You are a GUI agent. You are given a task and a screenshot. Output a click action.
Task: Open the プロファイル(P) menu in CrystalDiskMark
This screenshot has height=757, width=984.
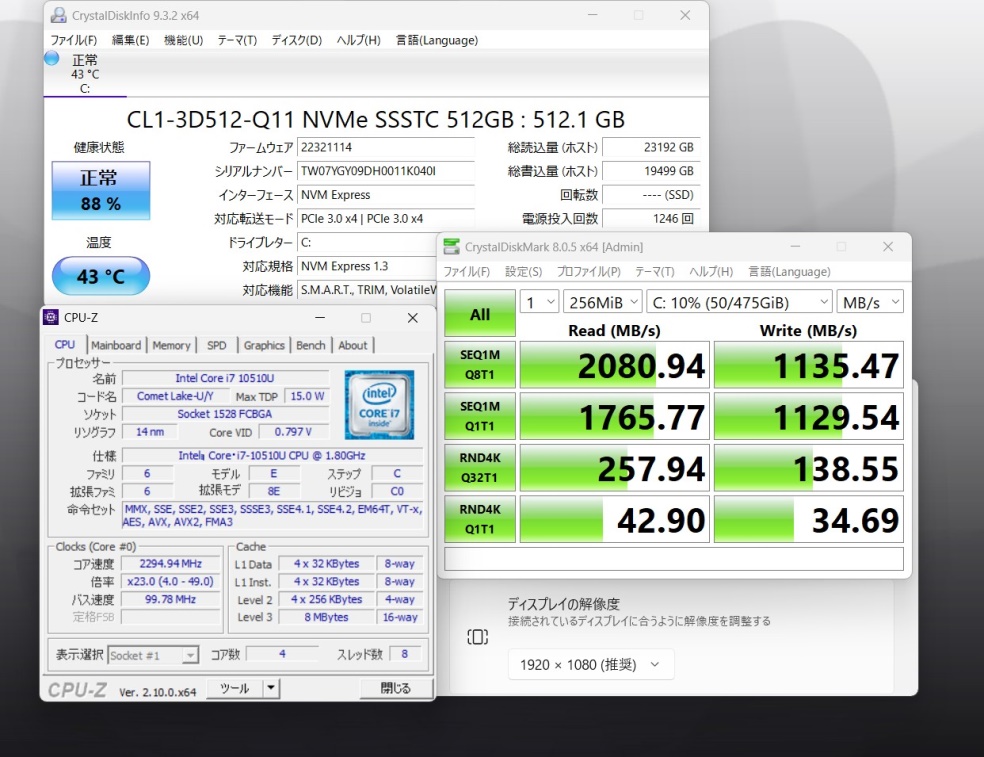point(589,272)
